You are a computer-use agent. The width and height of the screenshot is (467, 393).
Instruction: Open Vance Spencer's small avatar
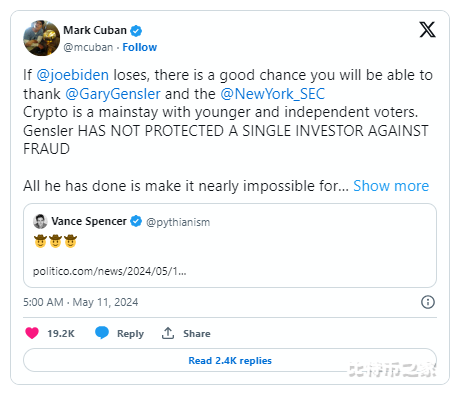pyautogui.click(x=40, y=221)
